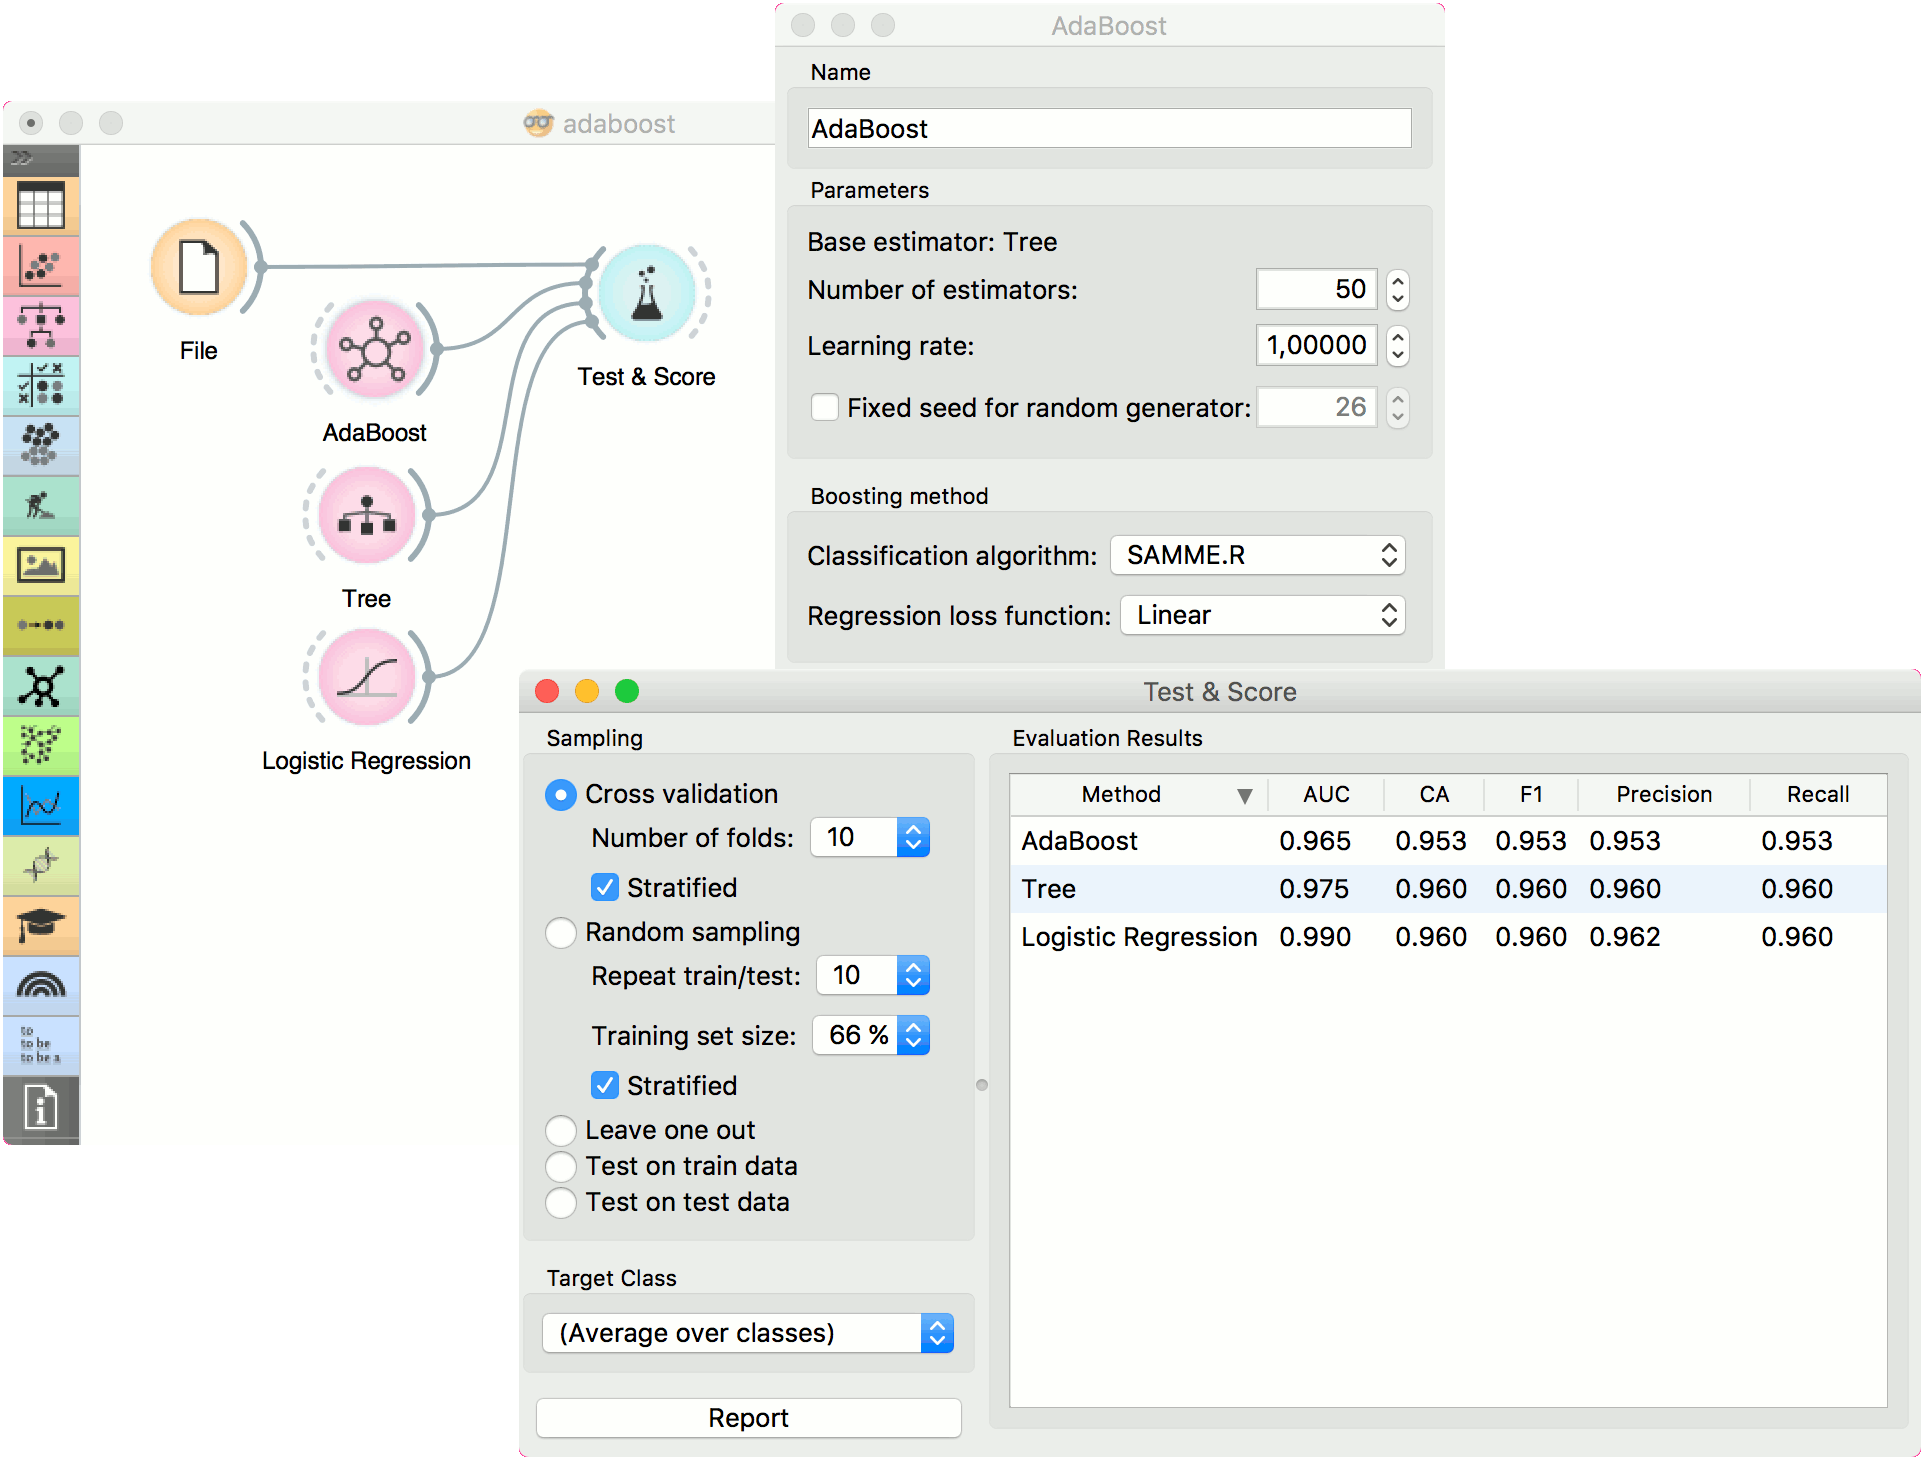Open Regression loss function Linear dropdown
This screenshot has height=1460, width=1924.
(x=1263, y=616)
